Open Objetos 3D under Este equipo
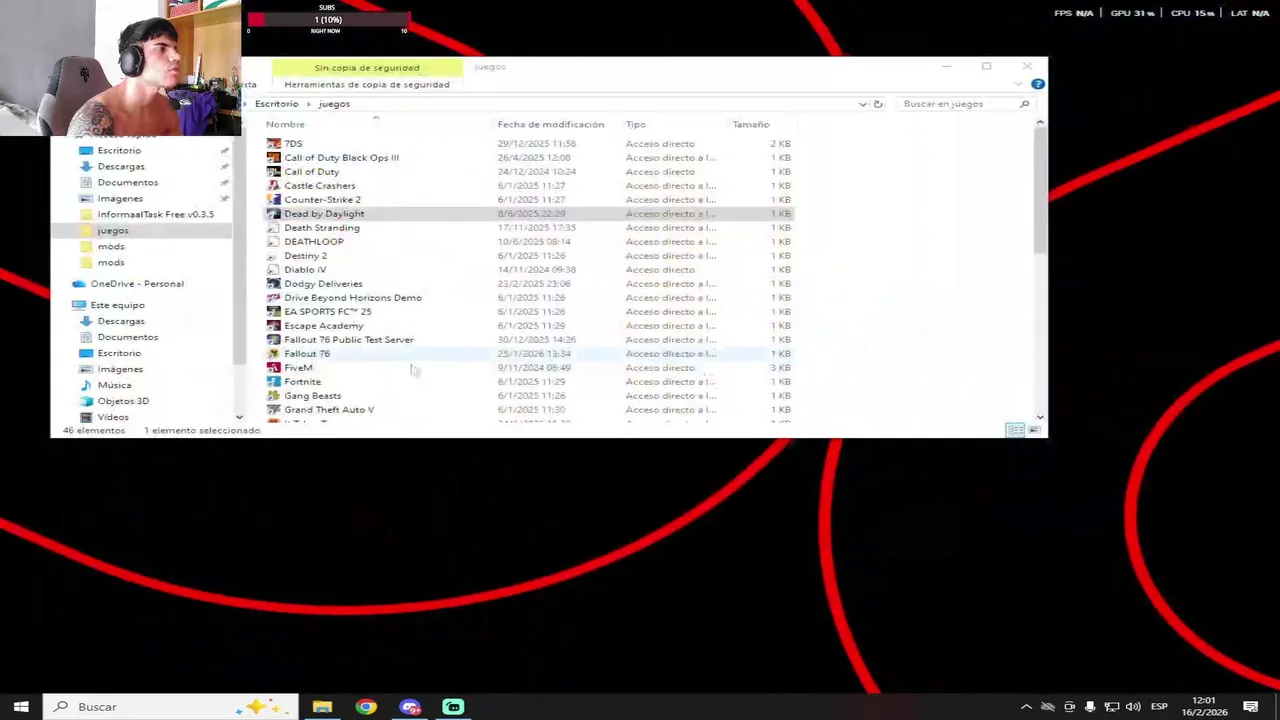 coord(123,401)
